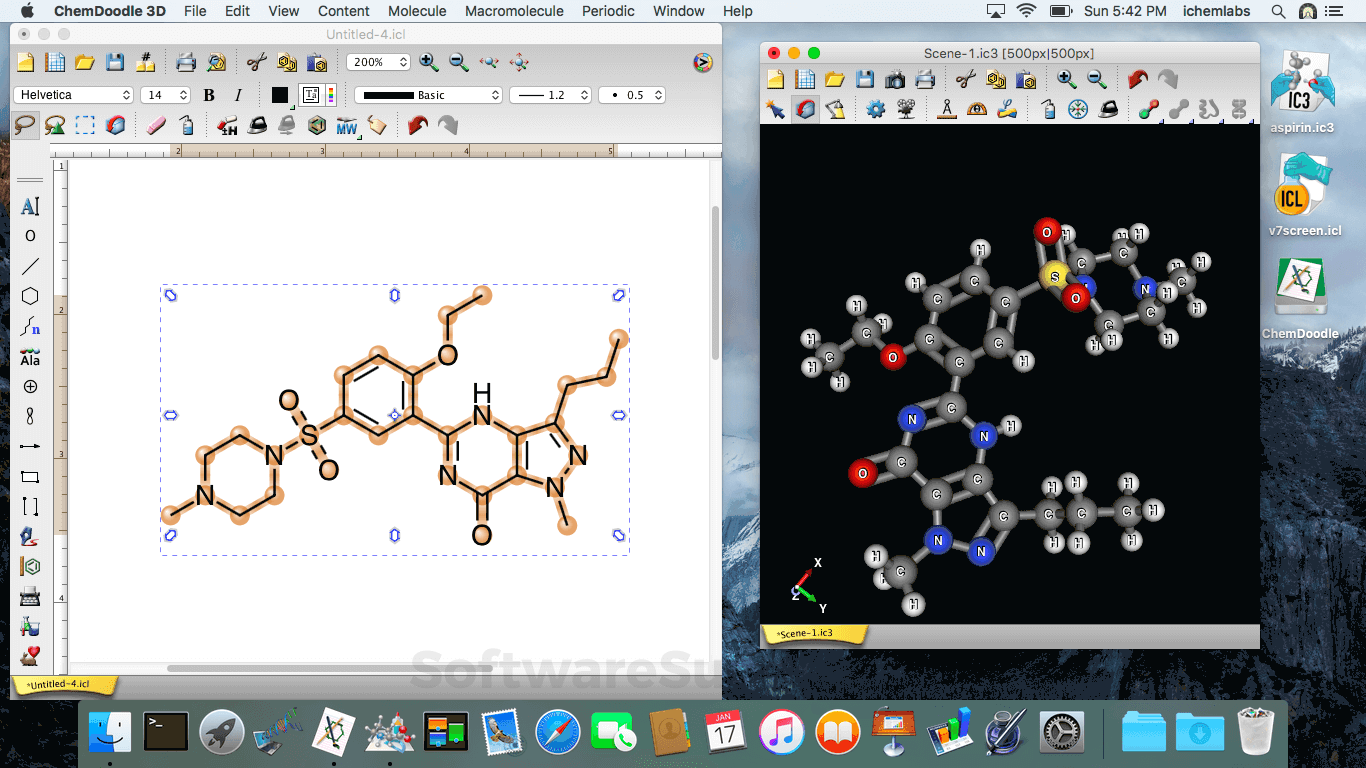Toggle the ball and stick representation
Image resolution: width=1366 pixels, height=768 pixels.
1148,109
